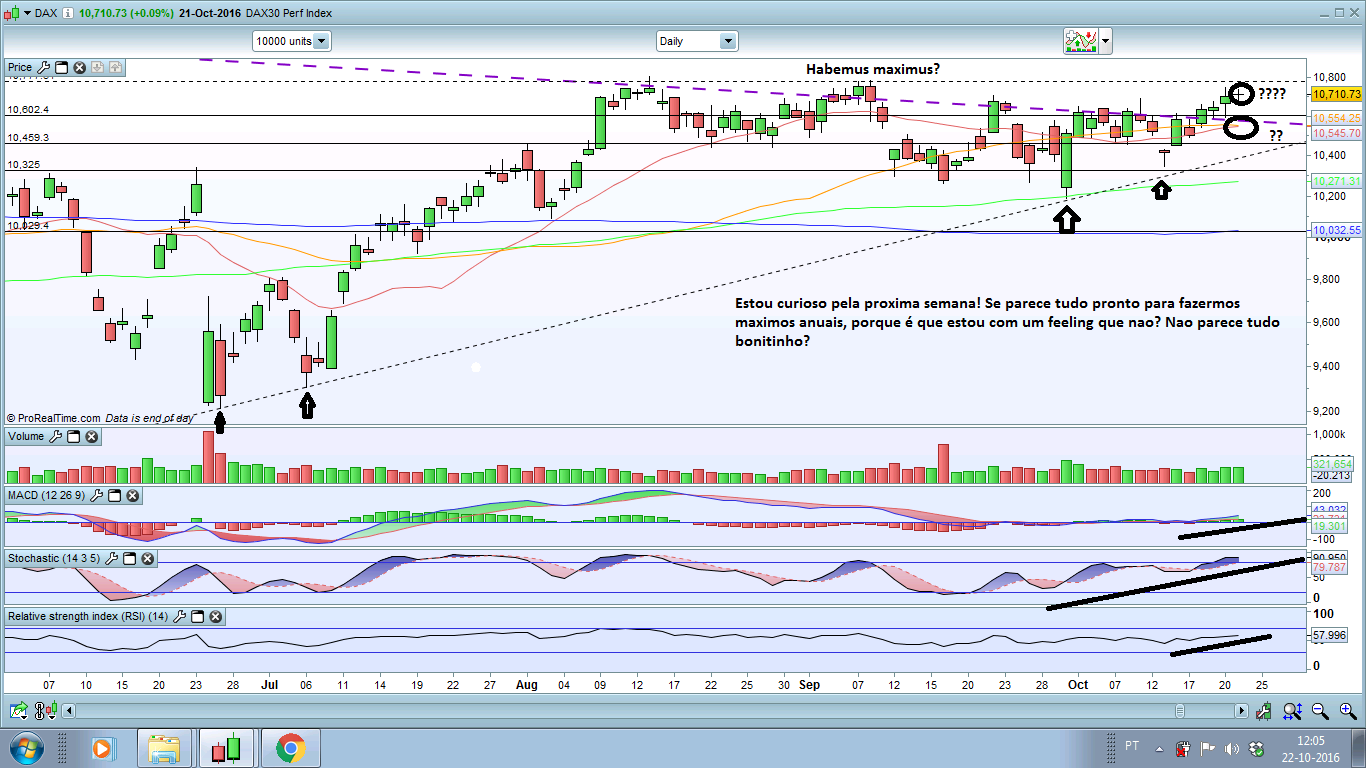Open Windows Explorer from taskbar
1366x768 pixels.
pyautogui.click(x=164, y=748)
